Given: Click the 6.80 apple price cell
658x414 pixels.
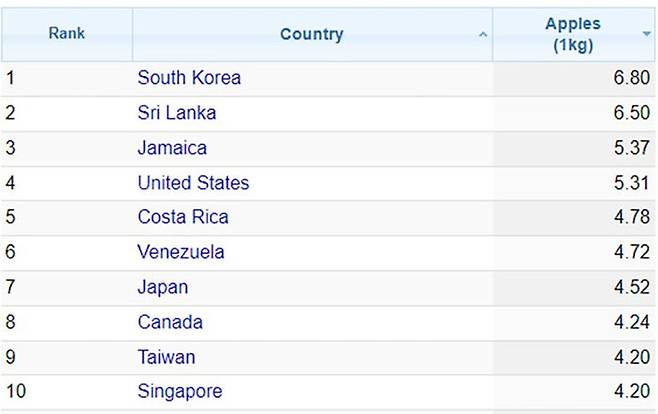Looking at the screenshot, I should point(574,78).
